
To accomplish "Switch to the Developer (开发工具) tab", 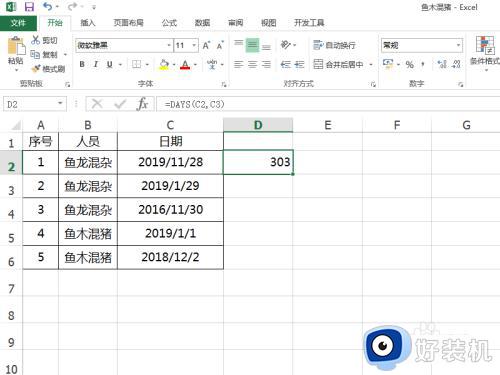I will tap(309, 23).
